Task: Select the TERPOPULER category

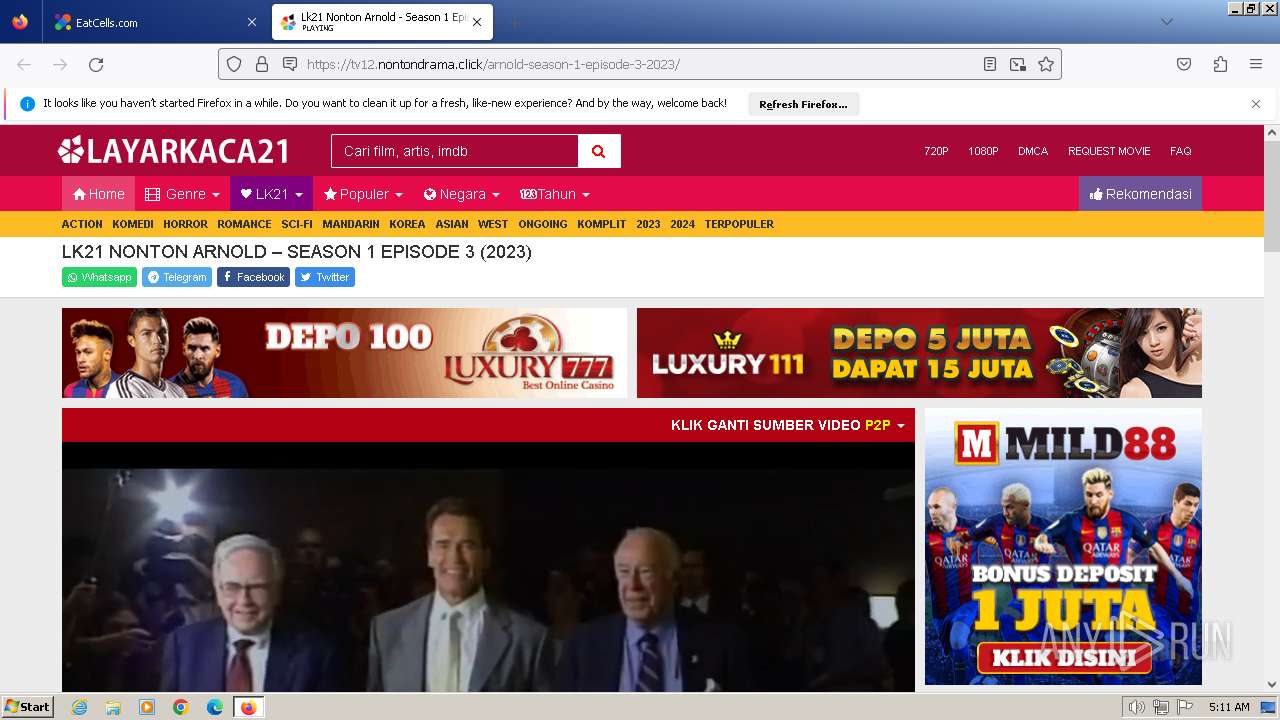Action: coord(739,224)
